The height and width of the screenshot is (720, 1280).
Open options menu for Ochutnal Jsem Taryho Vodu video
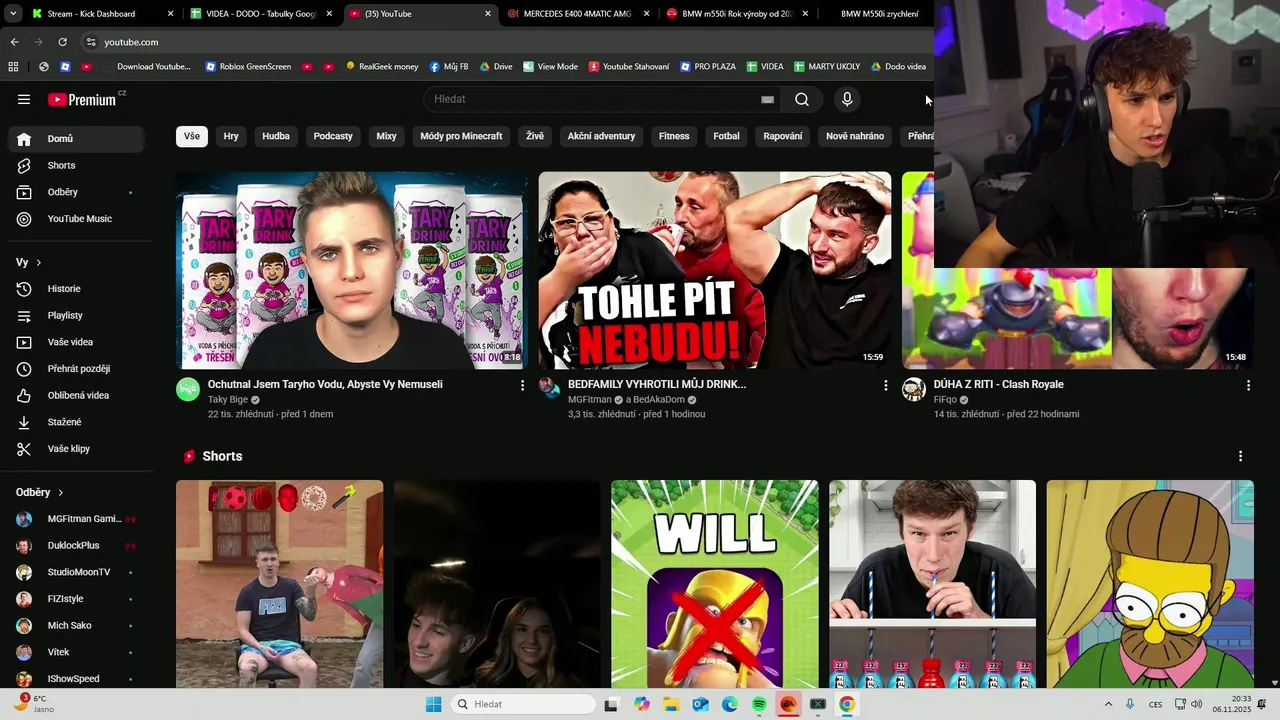tap(522, 385)
